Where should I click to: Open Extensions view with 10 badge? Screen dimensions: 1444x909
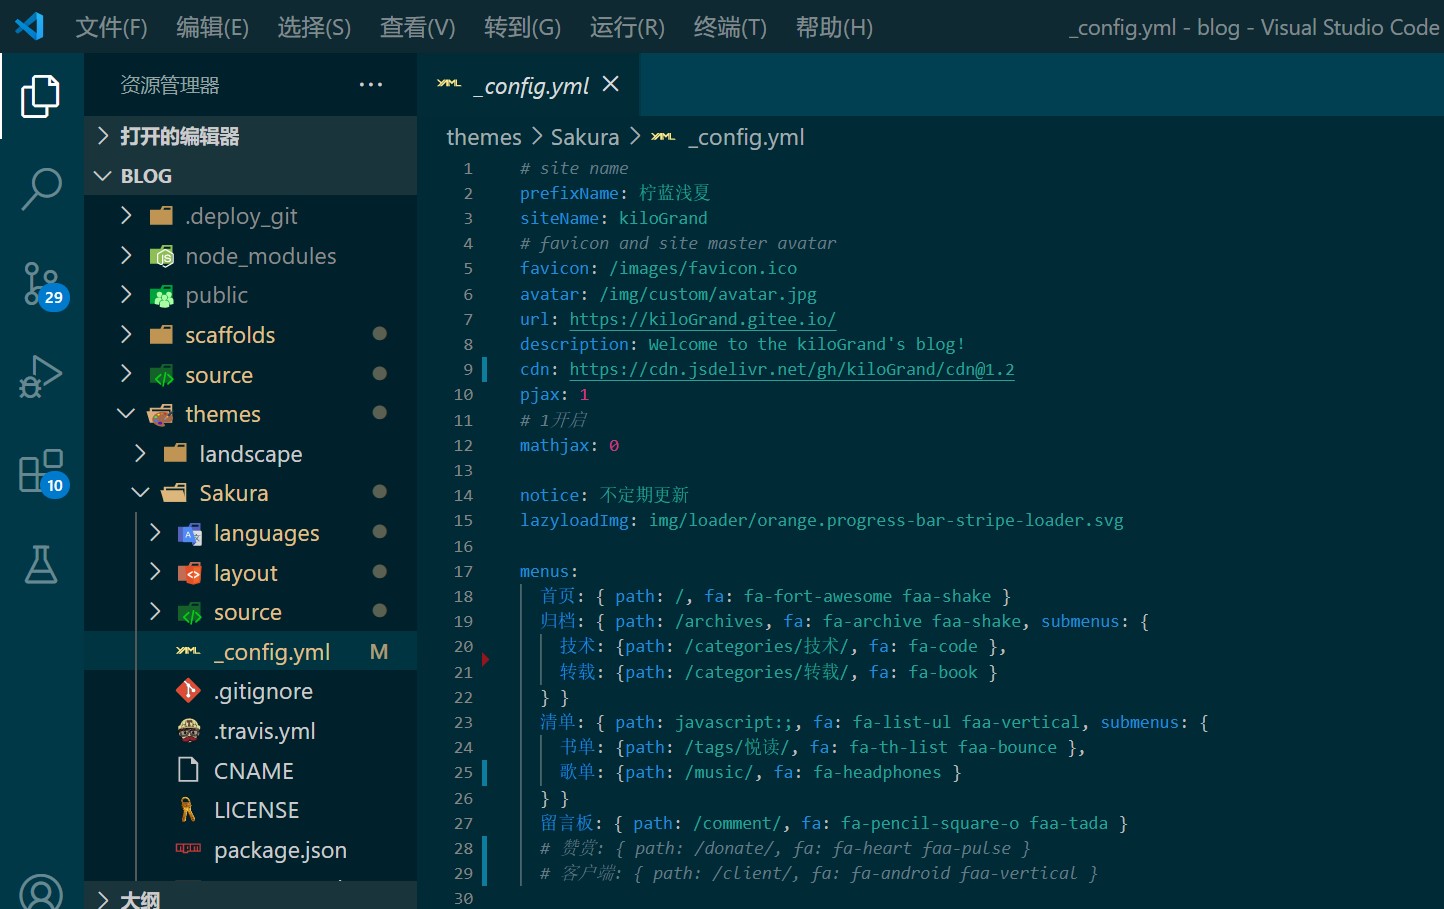[x=44, y=472]
